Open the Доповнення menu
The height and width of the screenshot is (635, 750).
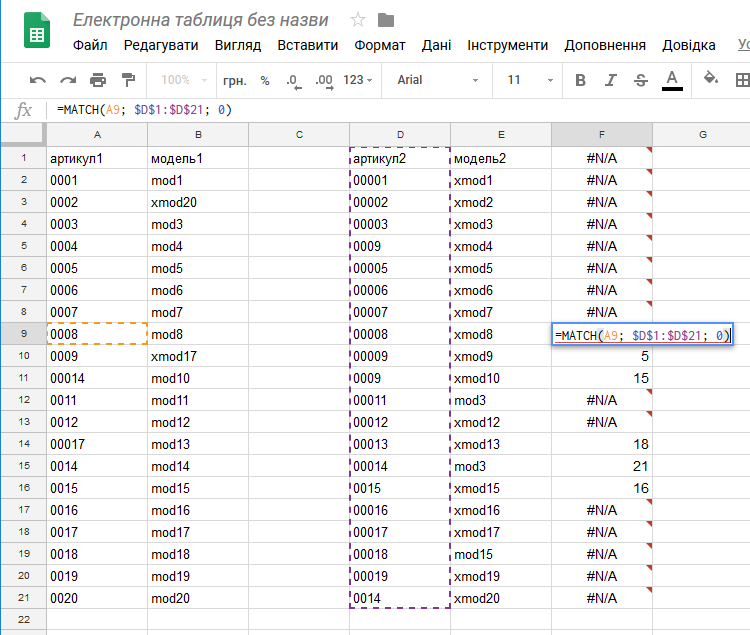pyautogui.click(x=605, y=45)
